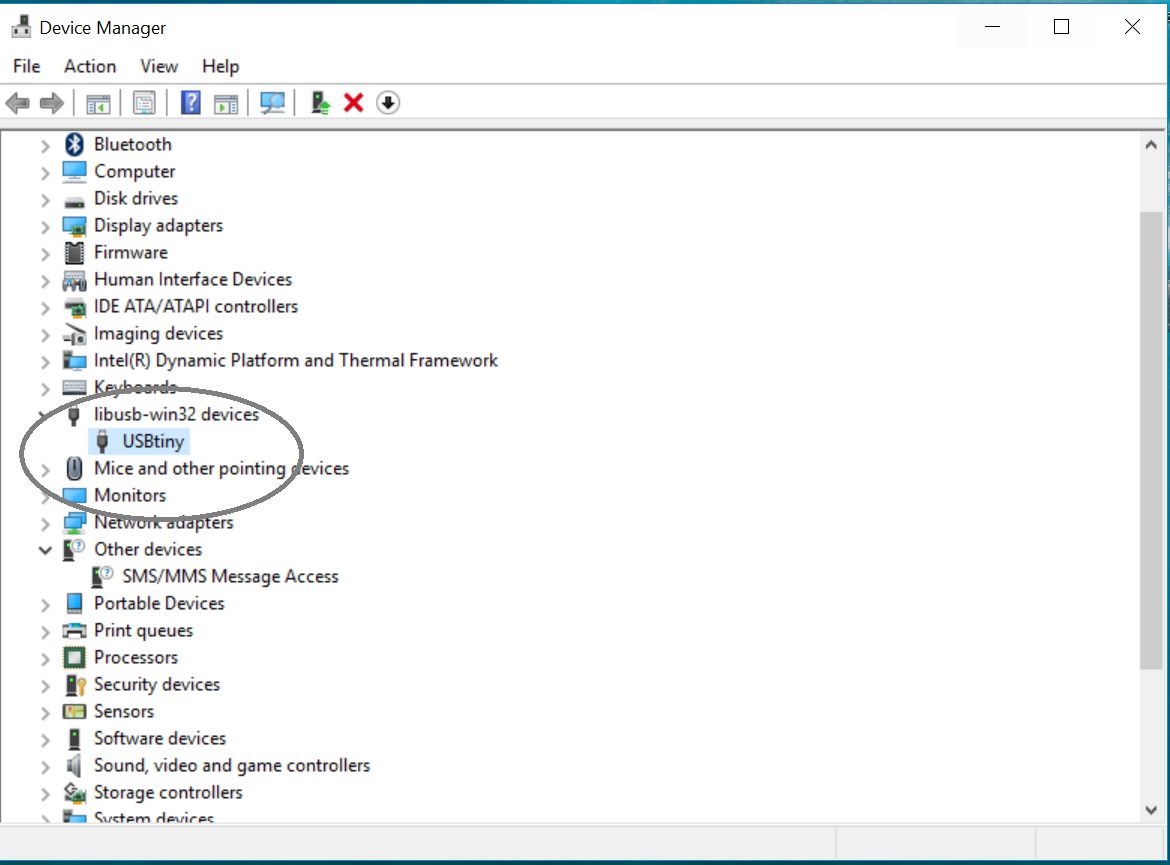Close the Device Manager window
Viewport: 1170px width, 865px height.
[x=1132, y=27]
